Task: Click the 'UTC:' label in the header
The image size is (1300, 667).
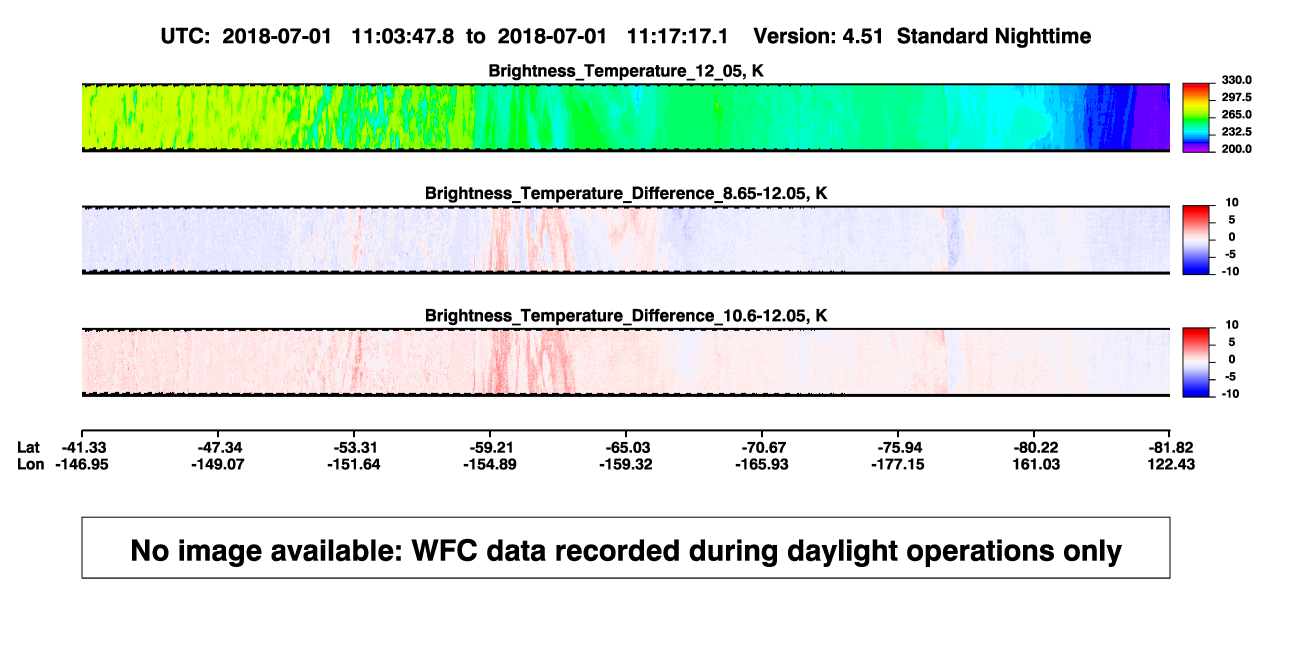Action: pos(185,36)
